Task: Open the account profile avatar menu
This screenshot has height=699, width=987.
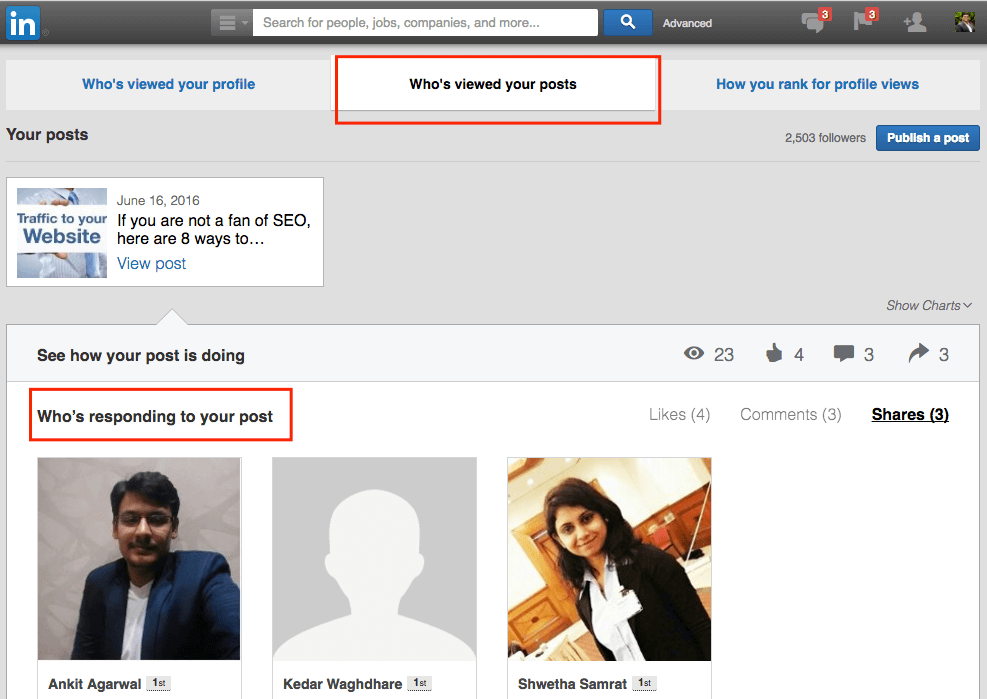Action: [964, 22]
